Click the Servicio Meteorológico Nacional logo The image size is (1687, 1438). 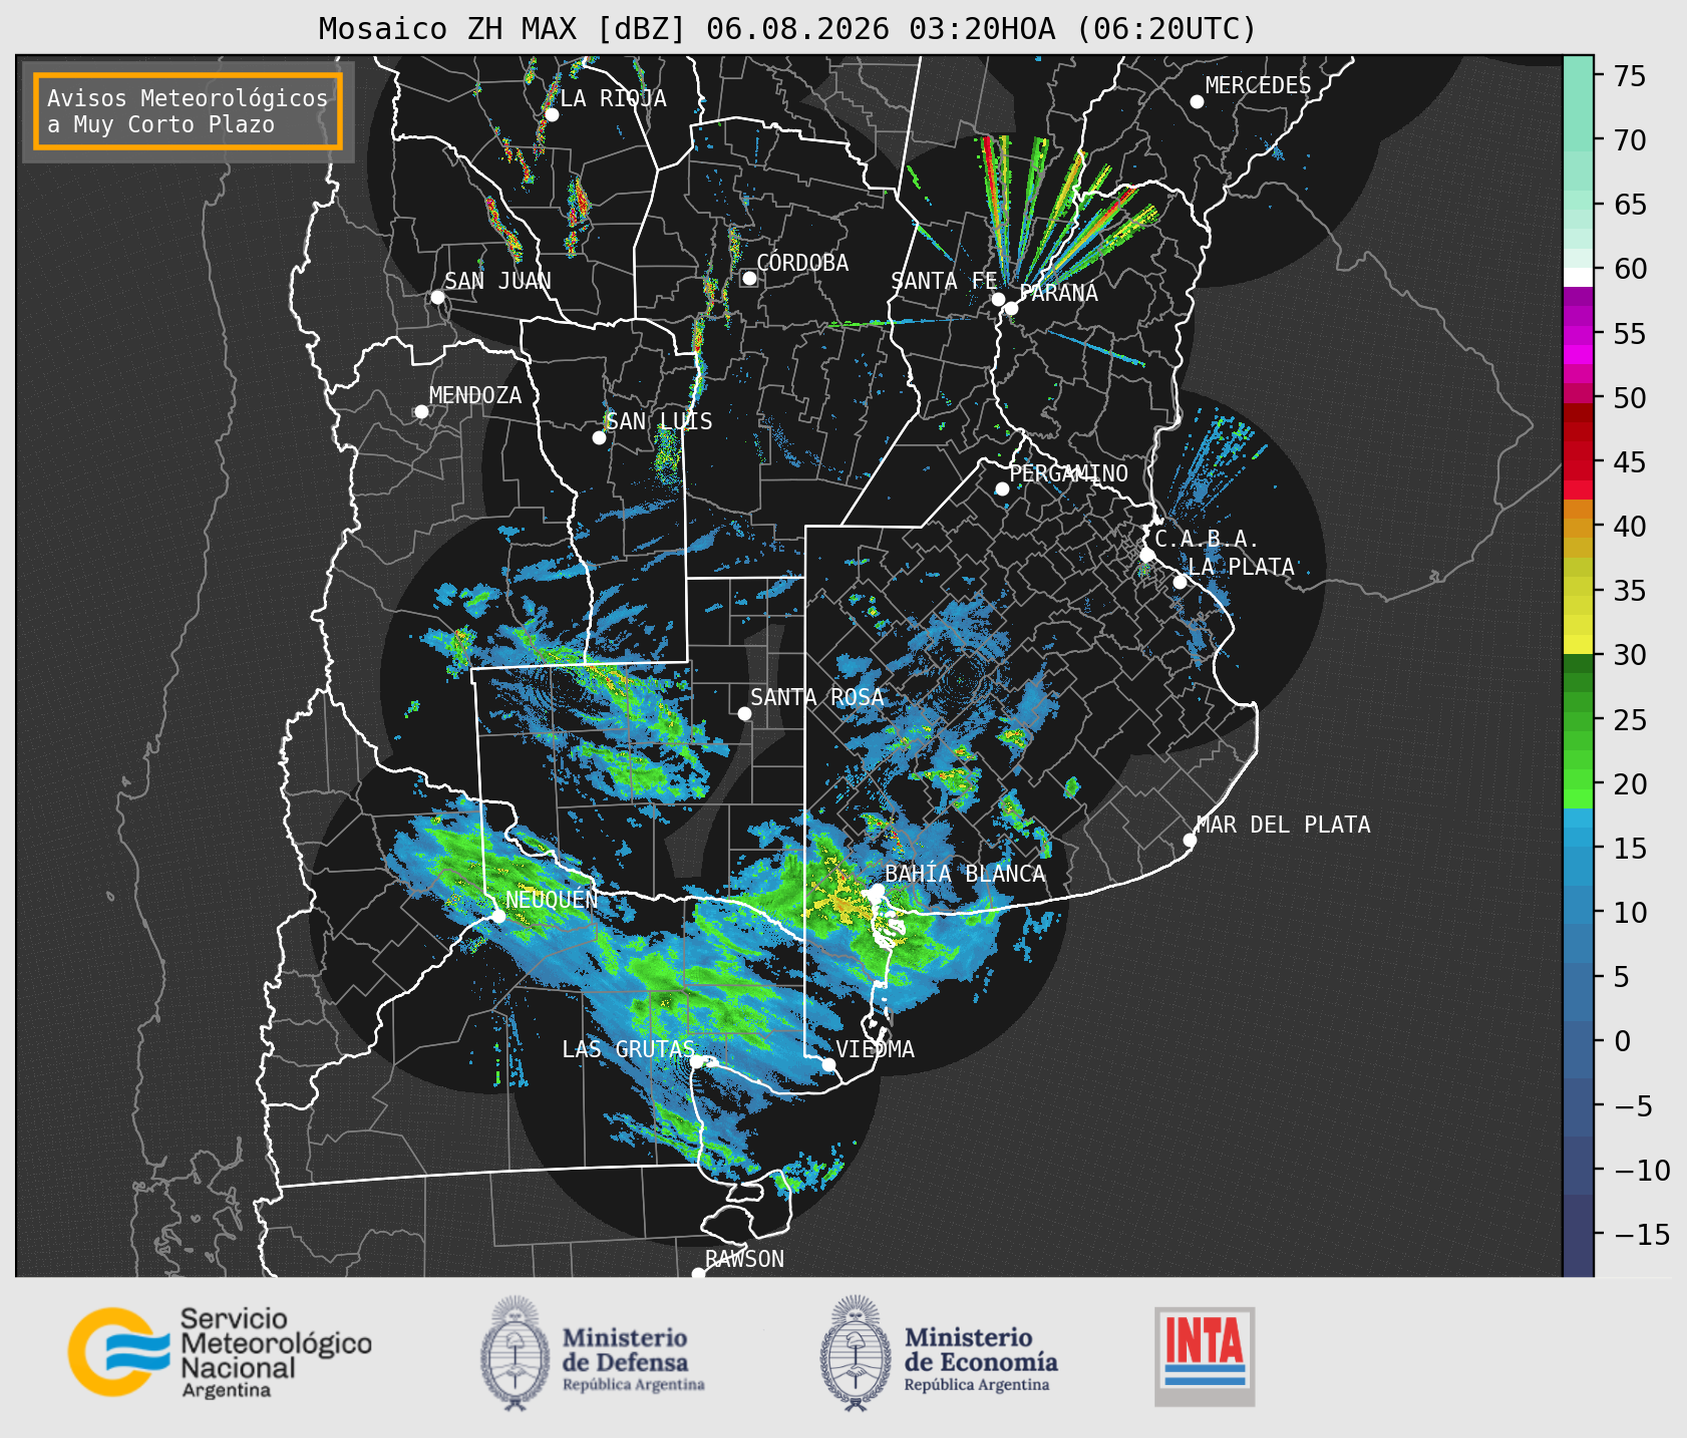[x=219, y=1352]
